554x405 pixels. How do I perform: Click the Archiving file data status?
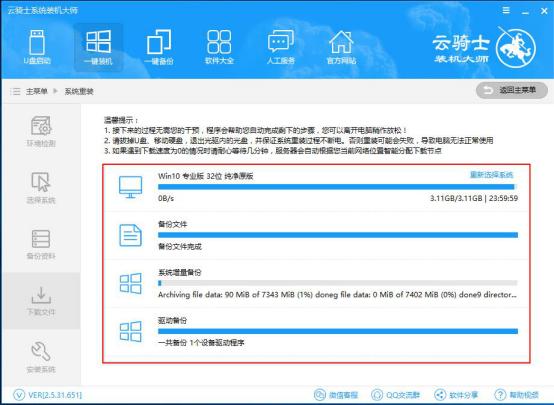point(337,294)
